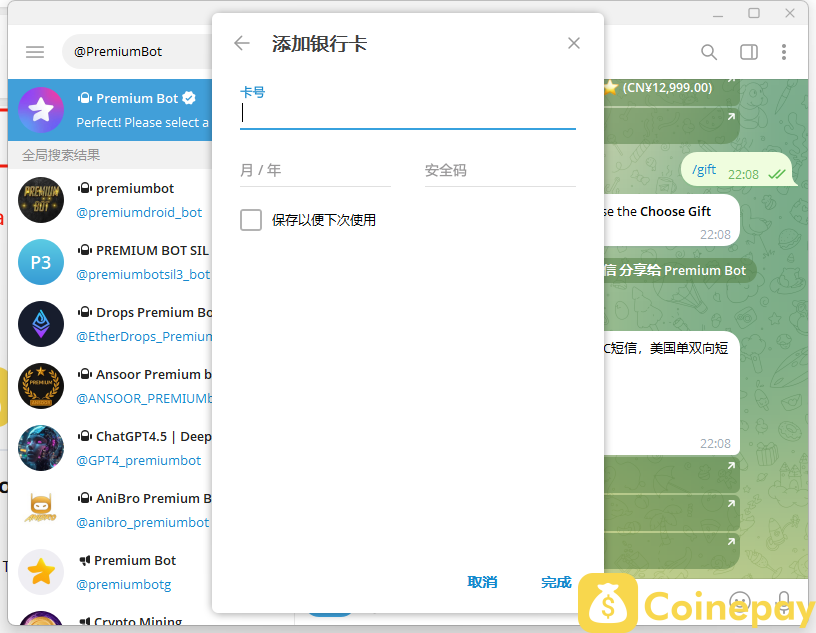Open @premiumbotsil3_bot search result
This screenshot has height=633, width=816.
[143, 274]
